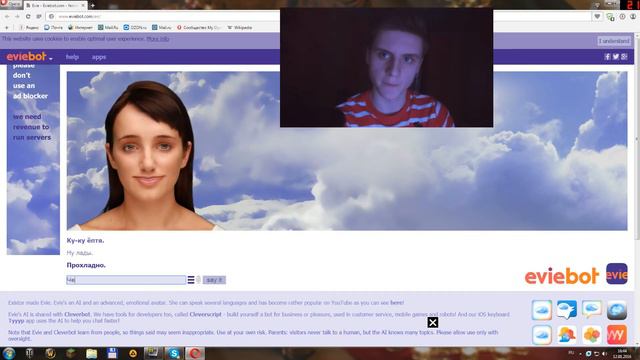Viewport: 640px width, 360px height.
Task: Open the OZON.ru bookmark
Action: [x=135, y=27]
